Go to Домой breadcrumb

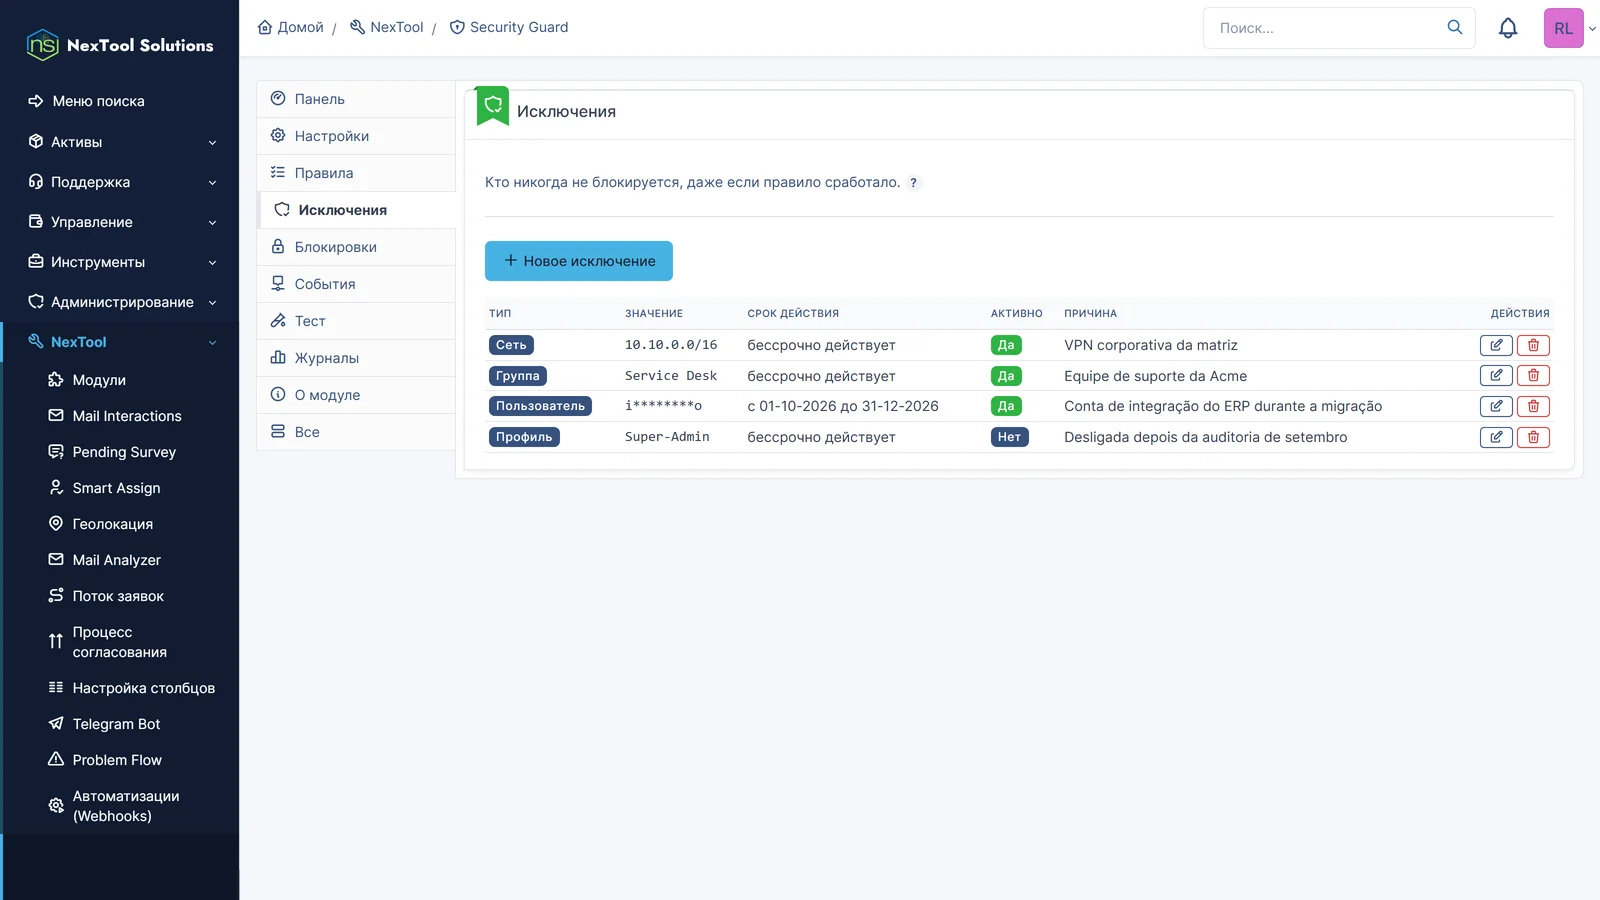[x=291, y=27]
